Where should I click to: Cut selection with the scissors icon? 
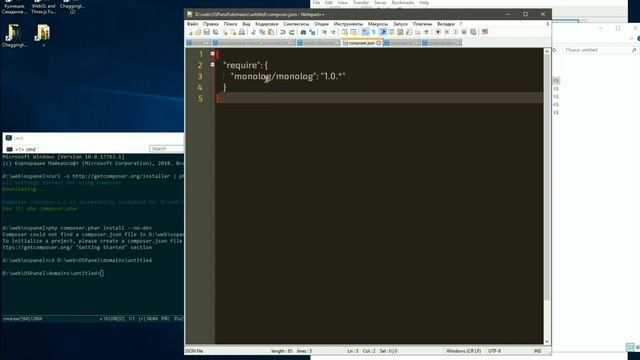(x=254, y=32)
